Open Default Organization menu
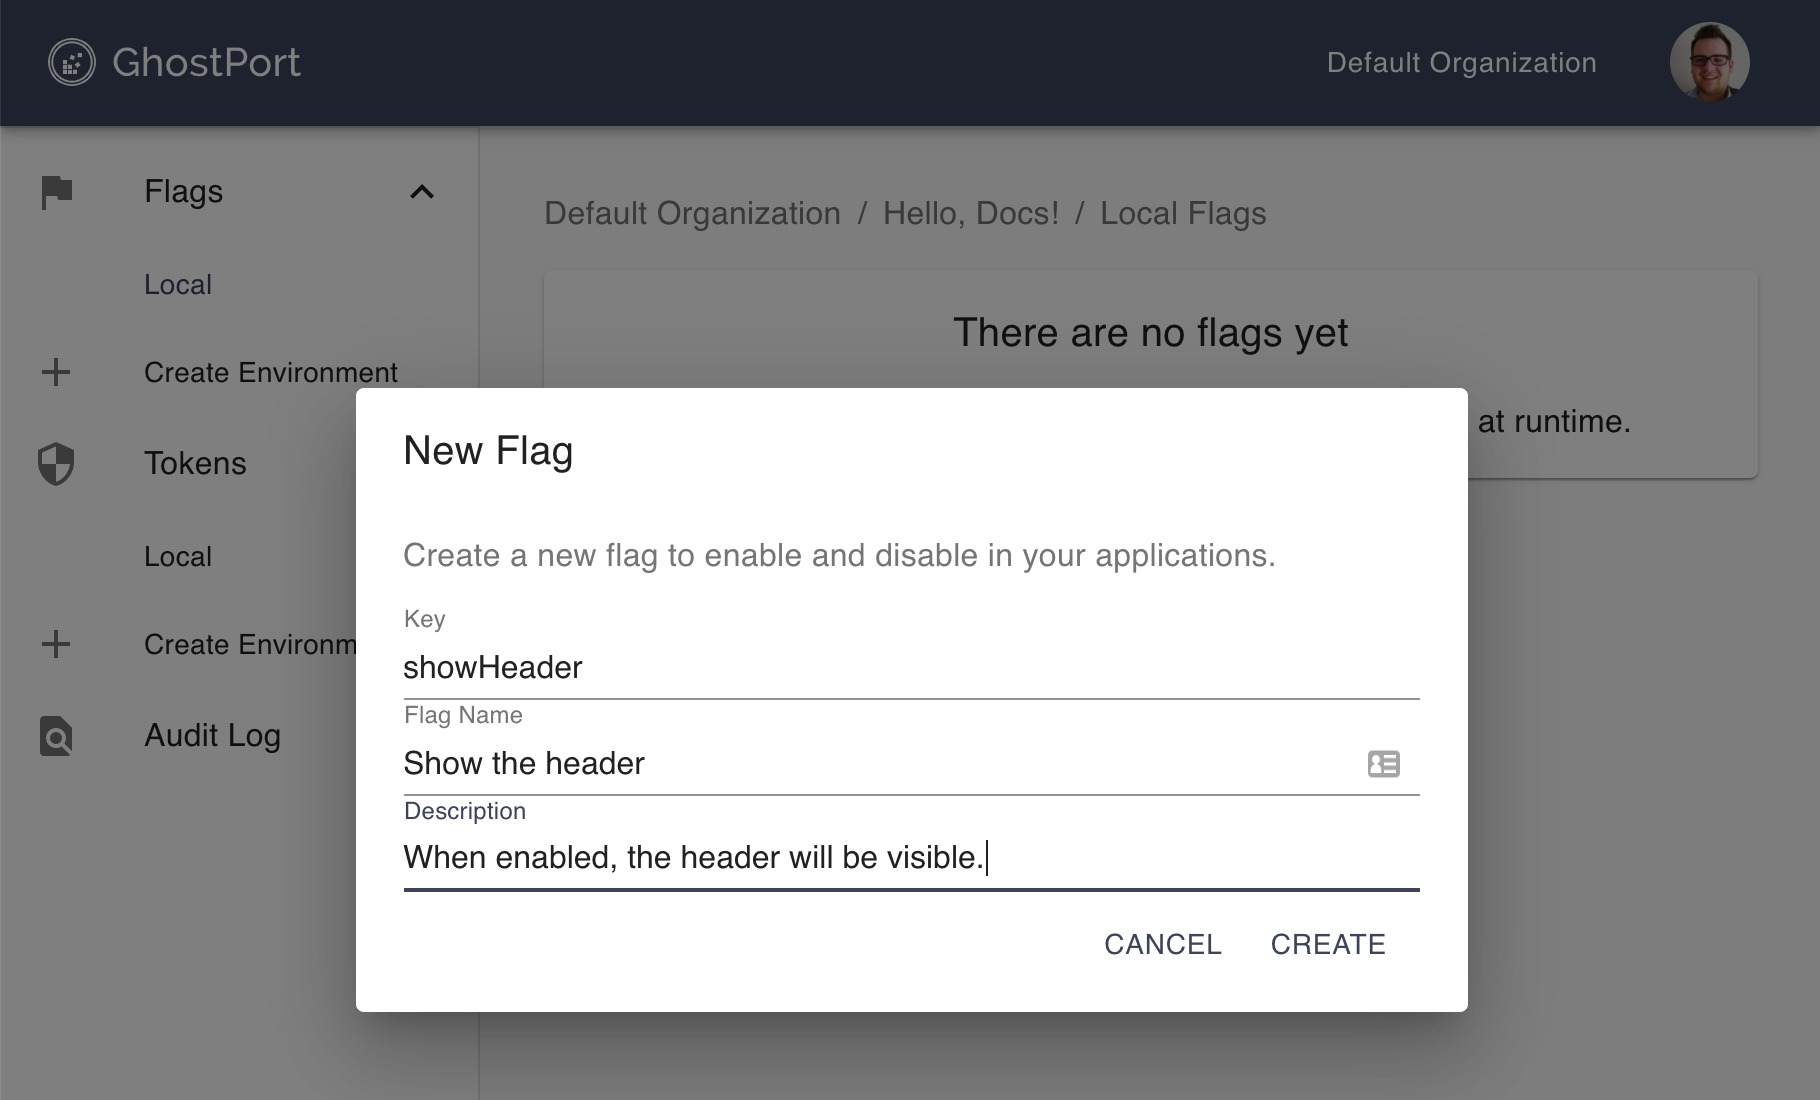Image resolution: width=1820 pixels, height=1100 pixels. pos(1462,62)
